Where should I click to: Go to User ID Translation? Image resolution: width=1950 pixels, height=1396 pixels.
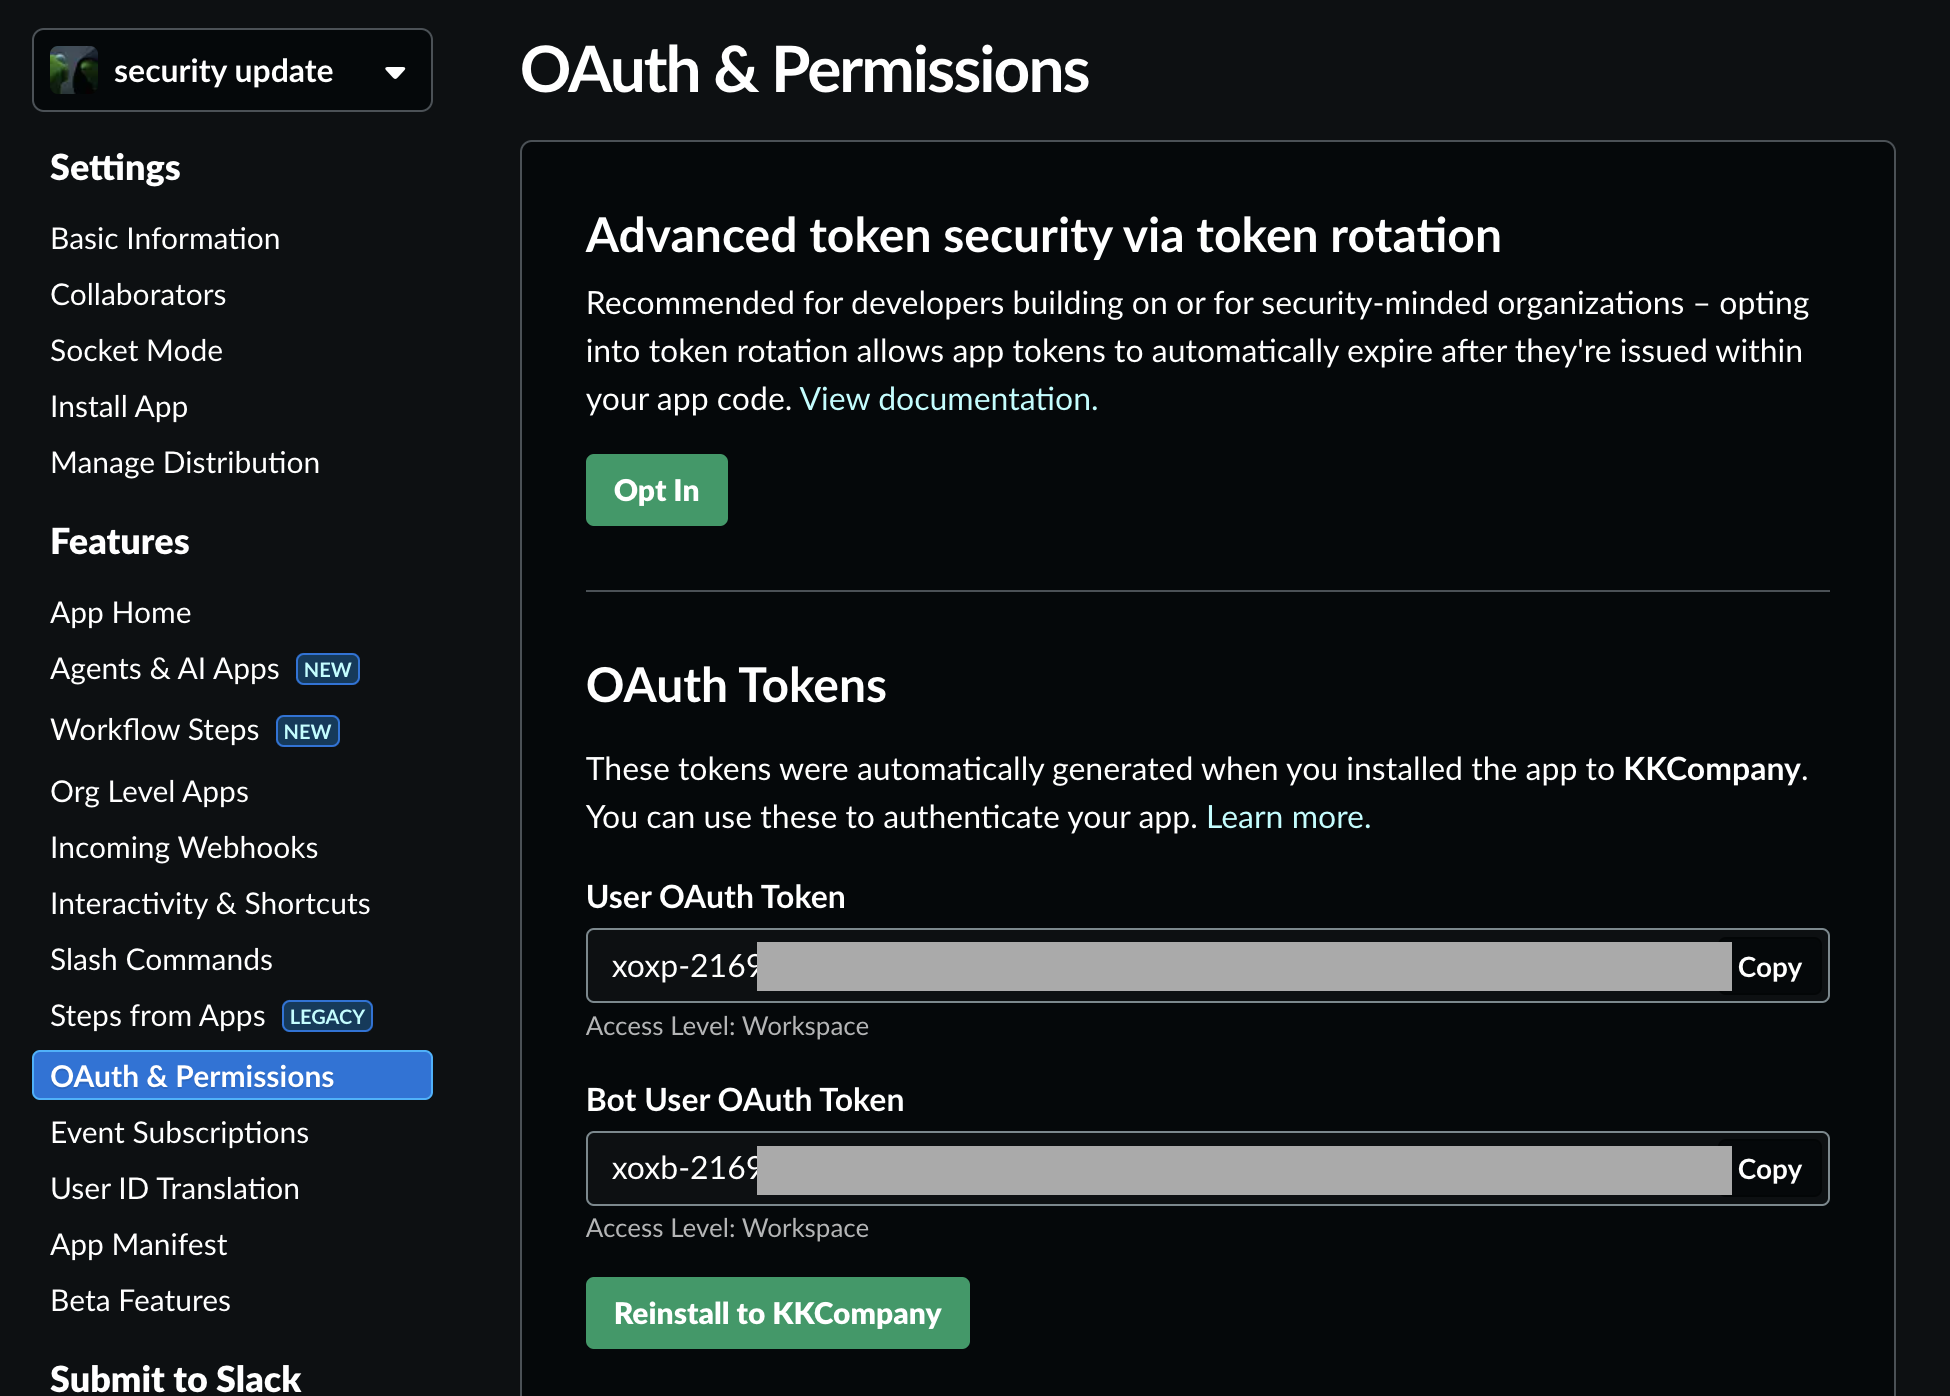pyautogui.click(x=175, y=1189)
